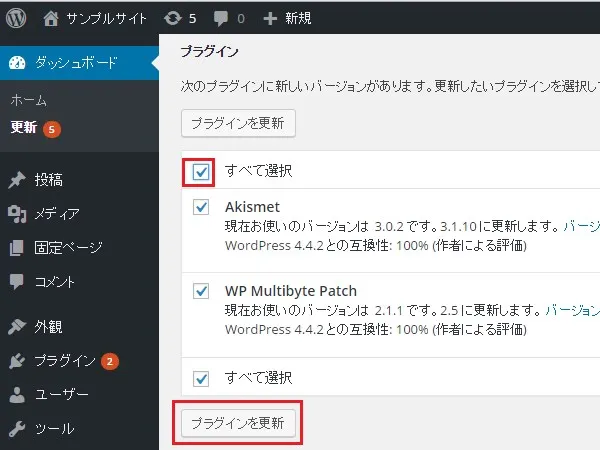This screenshot has width=600, height=450.
Task: Click Akismet's WordPress 4.4.2 compatibility text
Action: tap(376, 246)
